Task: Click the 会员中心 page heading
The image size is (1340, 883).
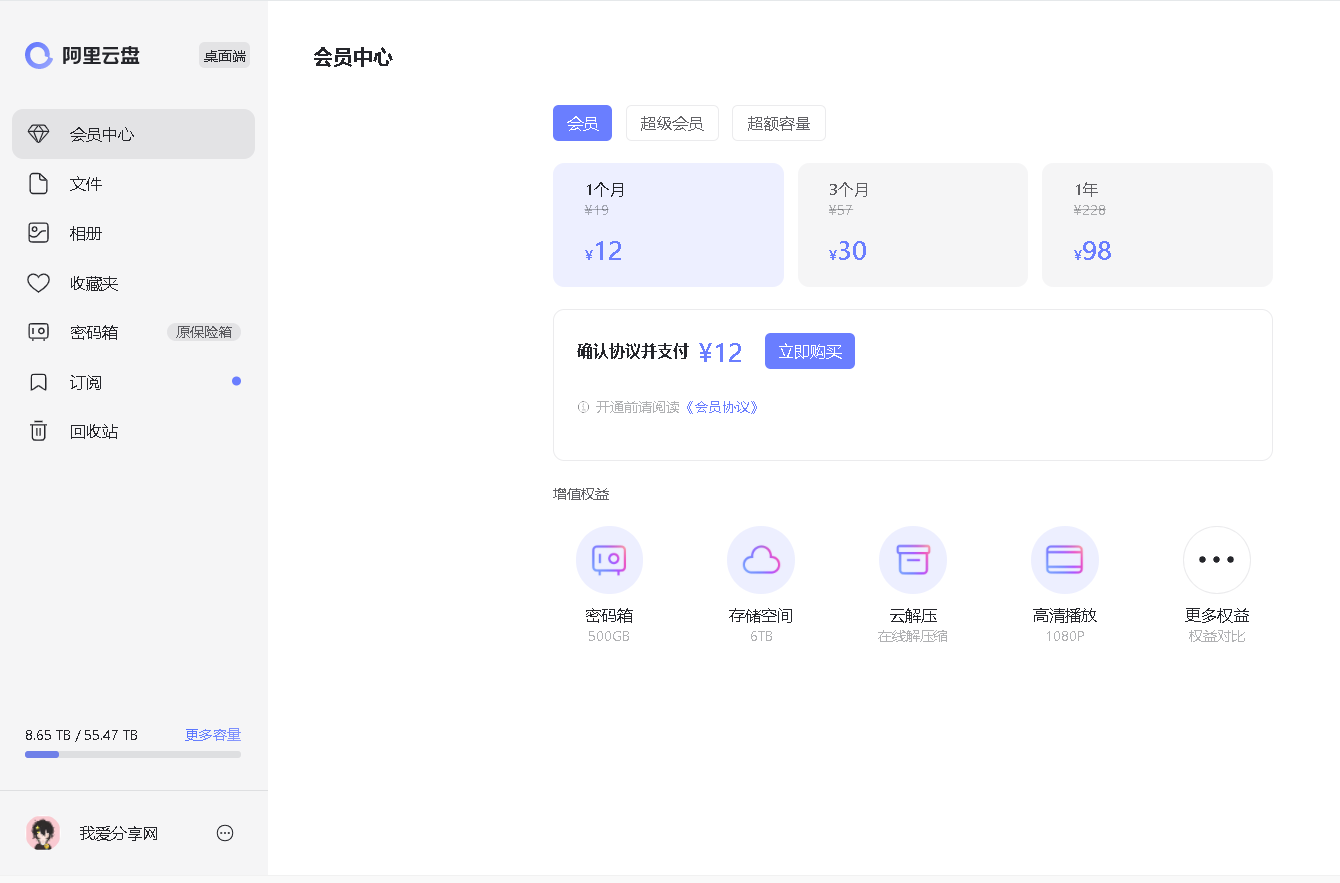Action: (x=353, y=57)
